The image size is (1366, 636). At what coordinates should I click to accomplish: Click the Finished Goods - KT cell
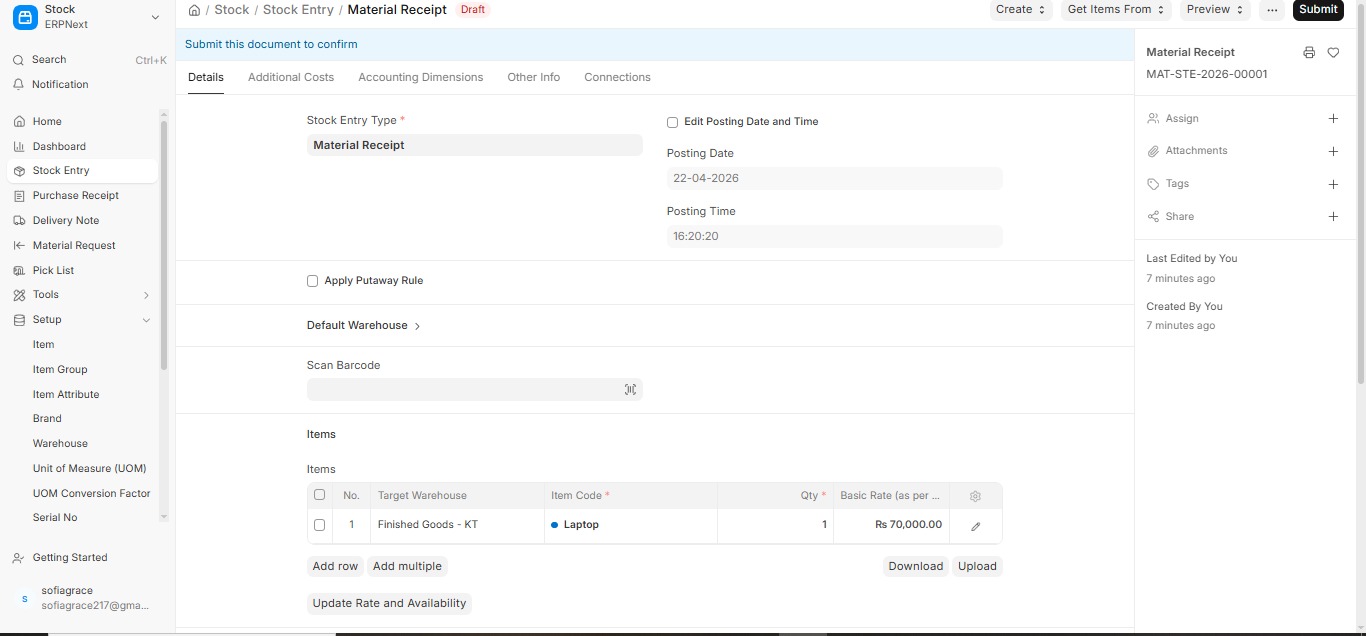[x=457, y=526]
